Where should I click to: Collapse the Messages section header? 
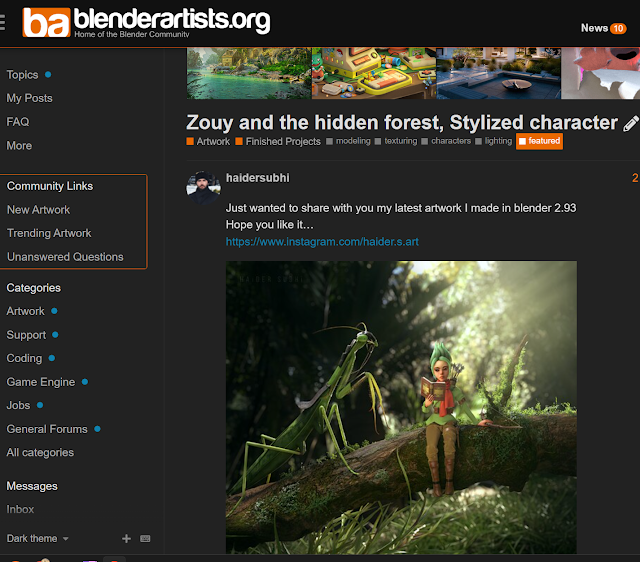coord(32,486)
